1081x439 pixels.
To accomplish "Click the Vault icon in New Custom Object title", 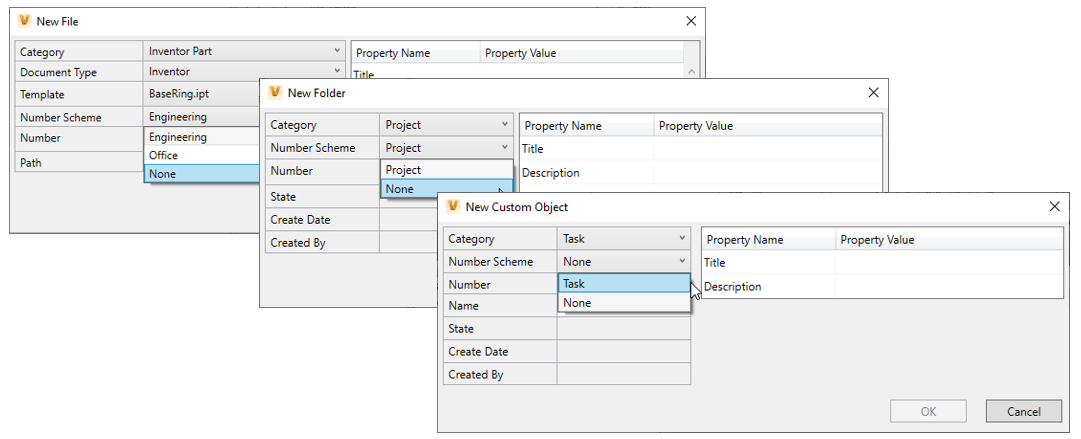I will (452, 207).
